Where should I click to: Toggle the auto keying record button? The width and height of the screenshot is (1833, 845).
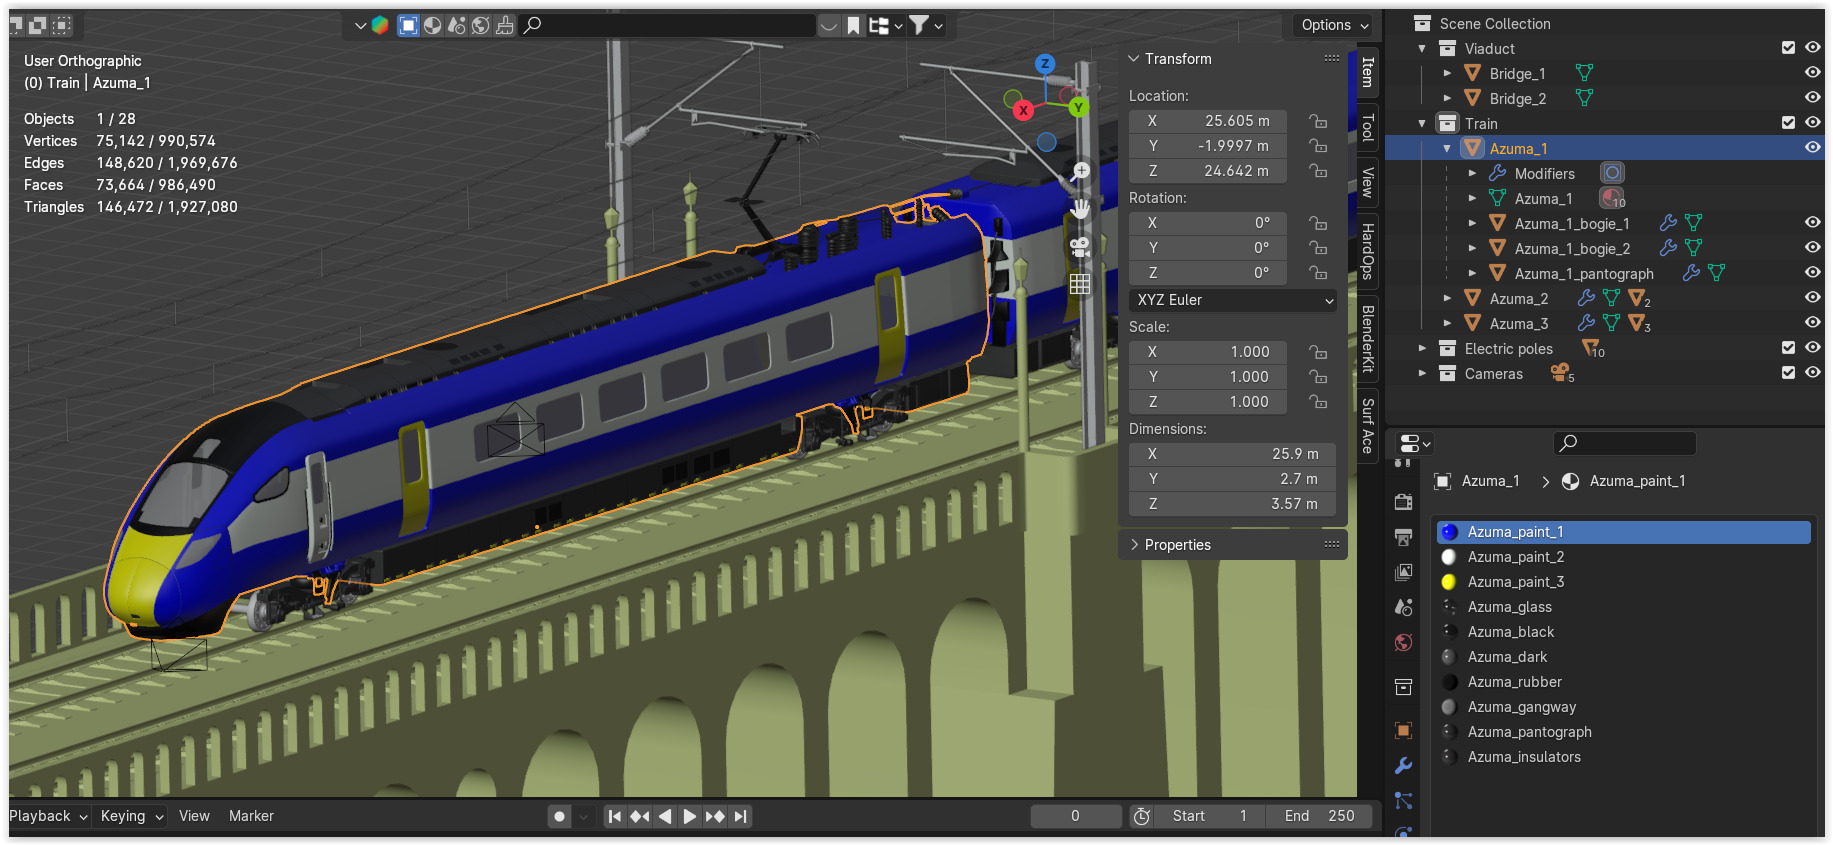[x=559, y=817]
